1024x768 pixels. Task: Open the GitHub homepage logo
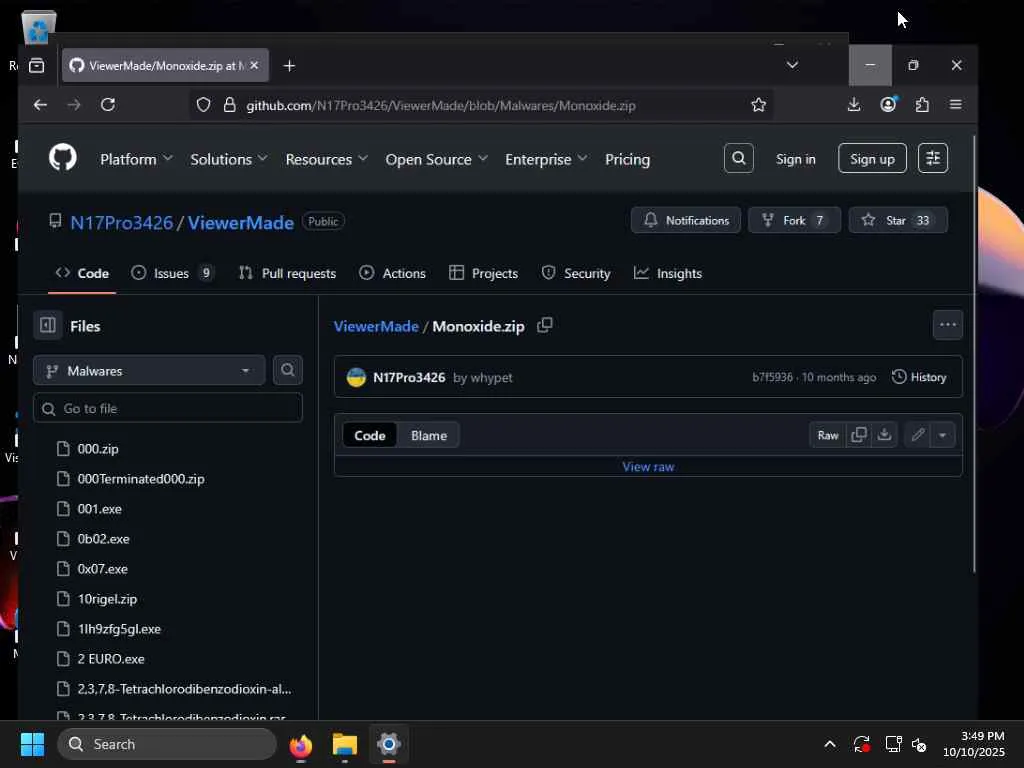click(x=63, y=158)
